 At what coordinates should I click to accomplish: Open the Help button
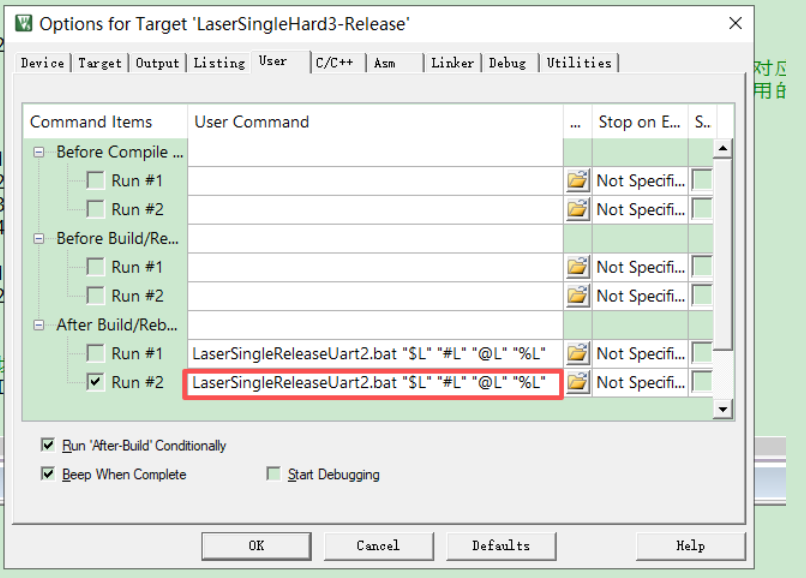pos(690,546)
